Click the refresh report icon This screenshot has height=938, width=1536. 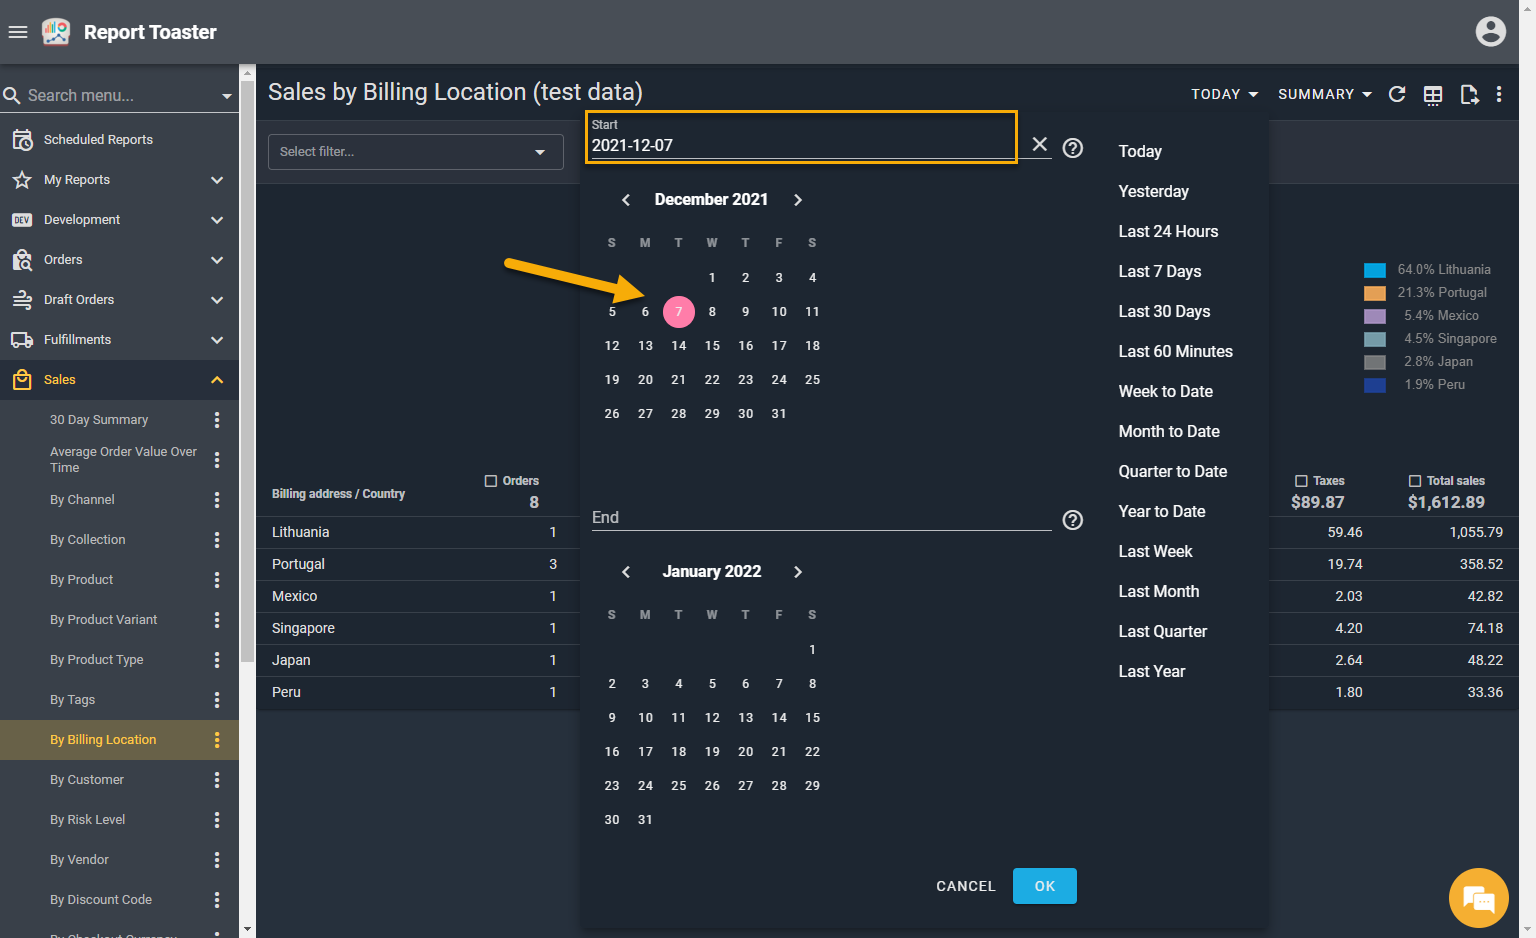(x=1397, y=94)
